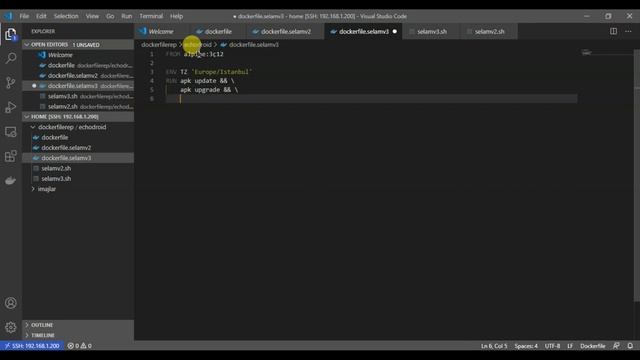Open the Go menu

[110, 16]
